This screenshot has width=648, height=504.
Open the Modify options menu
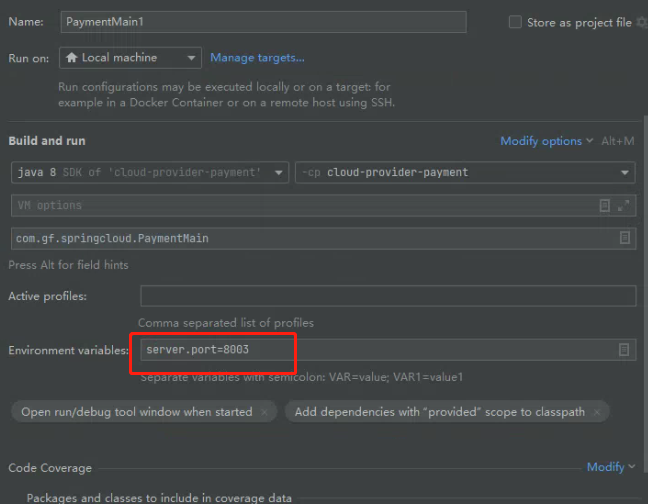(x=546, y=141)
